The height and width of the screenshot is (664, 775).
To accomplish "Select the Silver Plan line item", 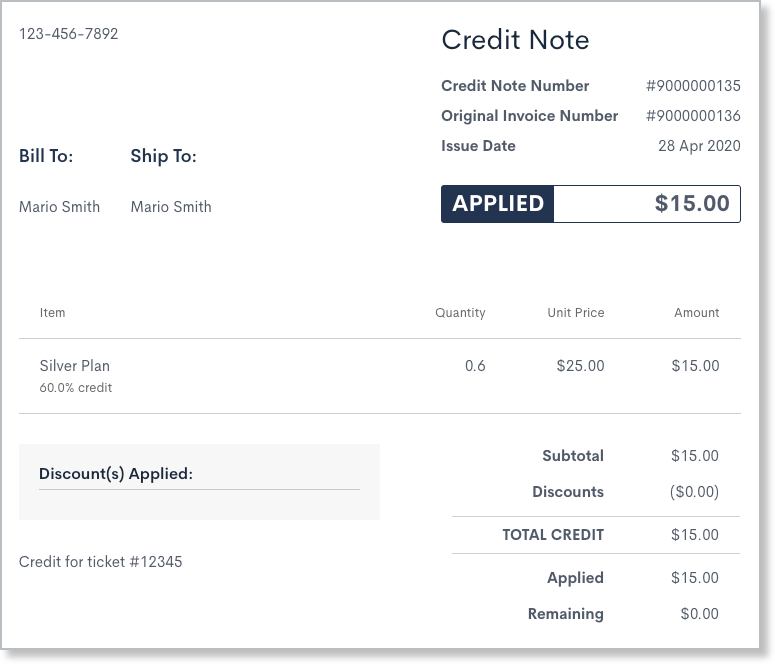I will 74,366.
